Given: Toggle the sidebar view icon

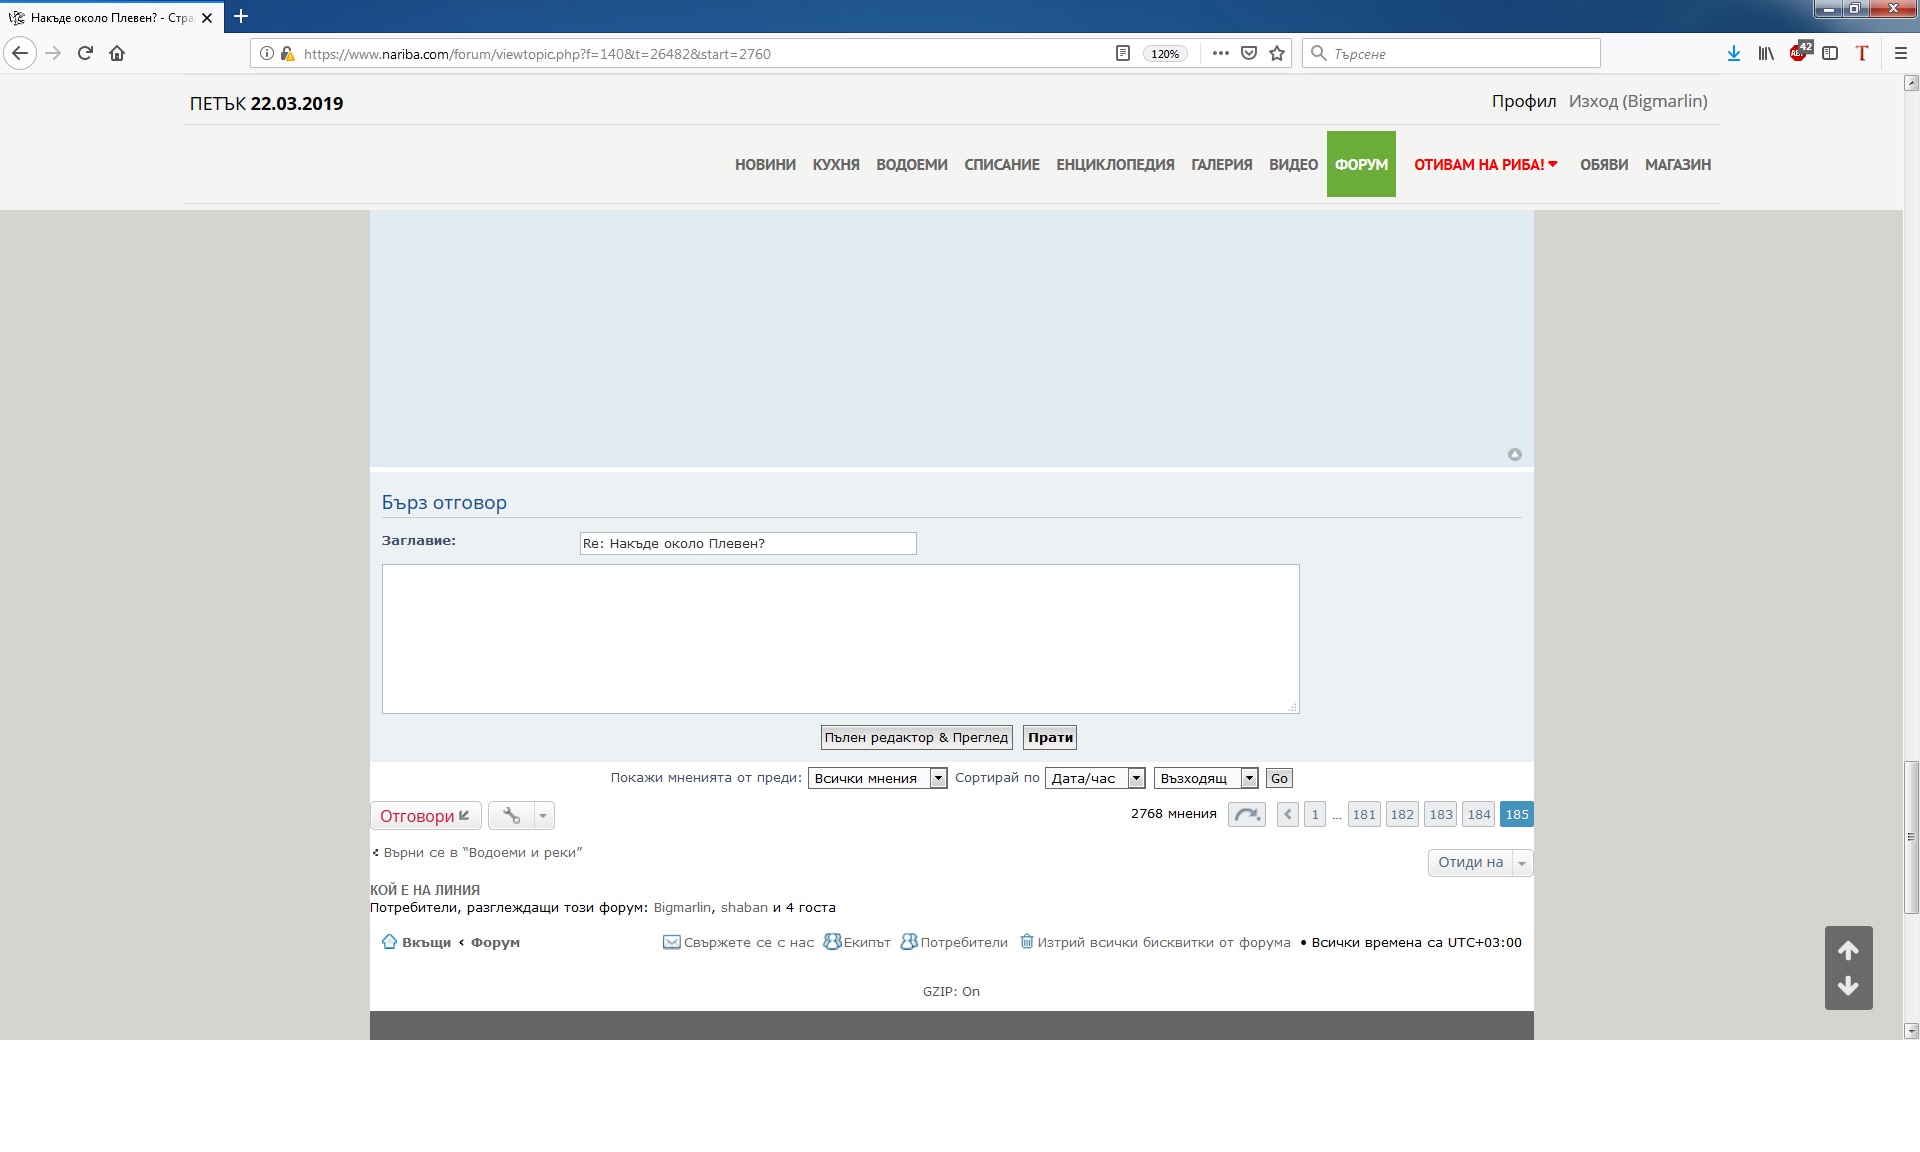Looking at the screenshot, I should tap(1830, 53).
